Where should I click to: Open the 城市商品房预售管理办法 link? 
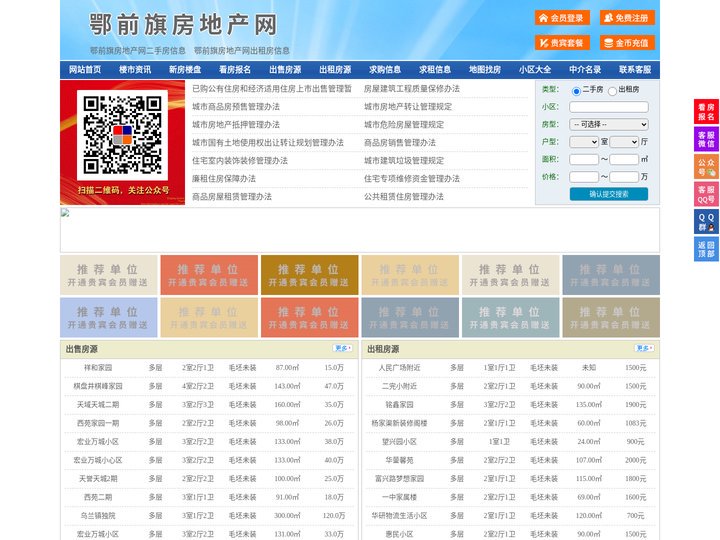click(x=236, y=107)
